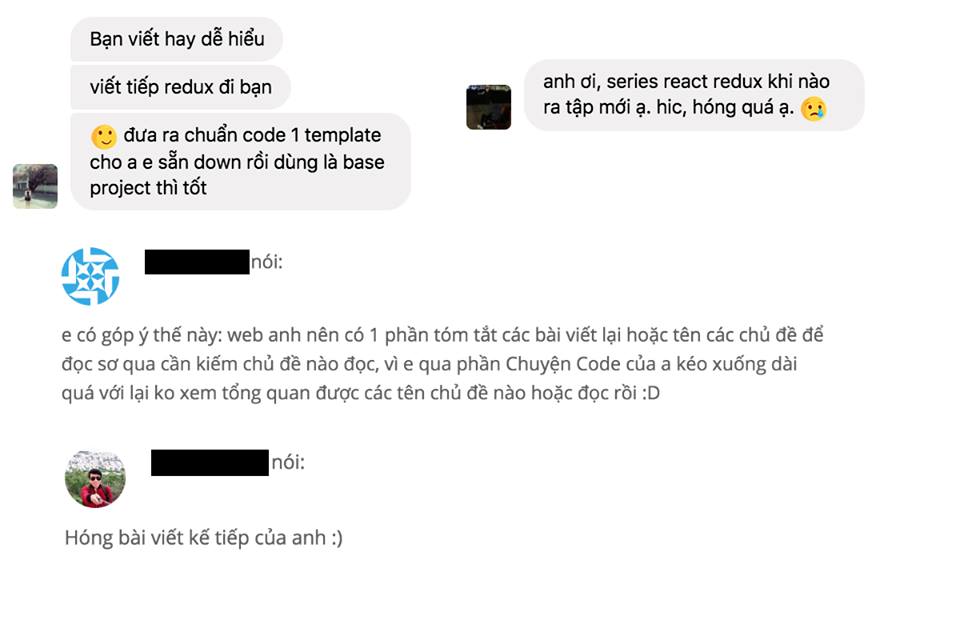Click the 'đưa ra chuẩn code 1 template' bubble
Viewport: 960px width, 640px height.
point(241,162)
